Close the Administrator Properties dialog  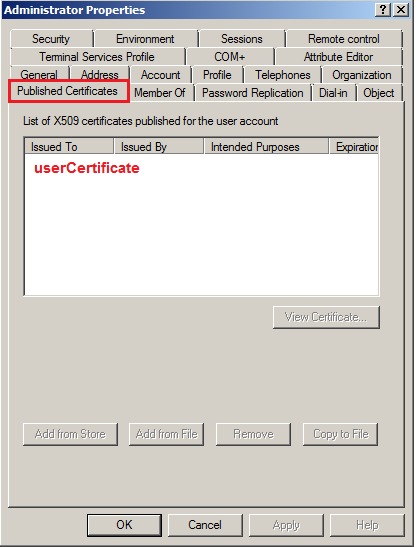coord(401,10)
